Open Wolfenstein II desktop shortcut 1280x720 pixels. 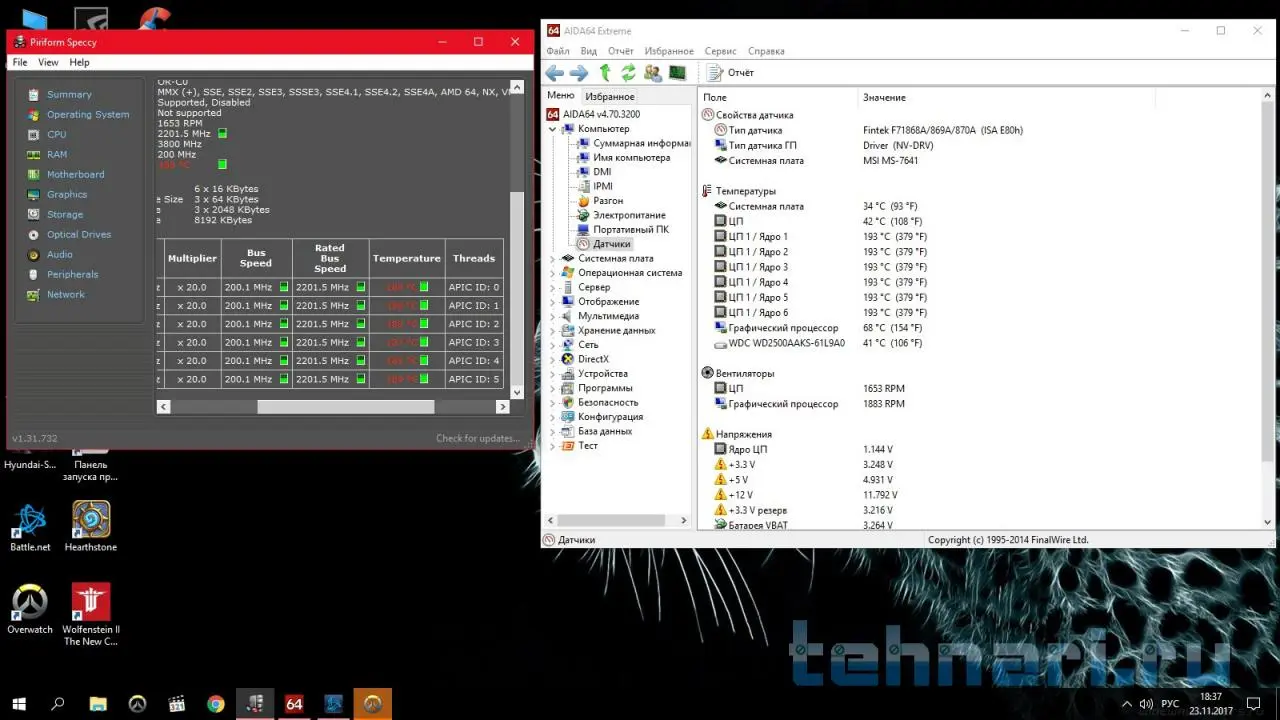(x=91, y=614)
